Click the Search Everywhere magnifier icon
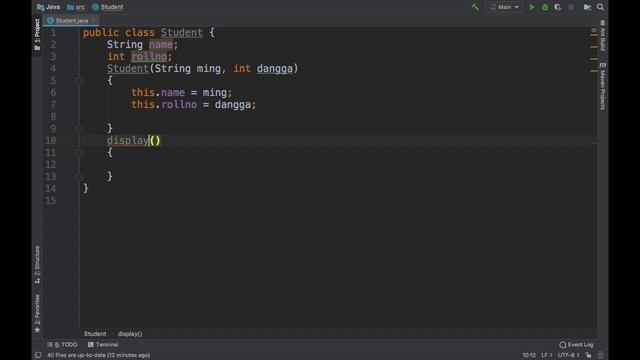 coord(600,7)
